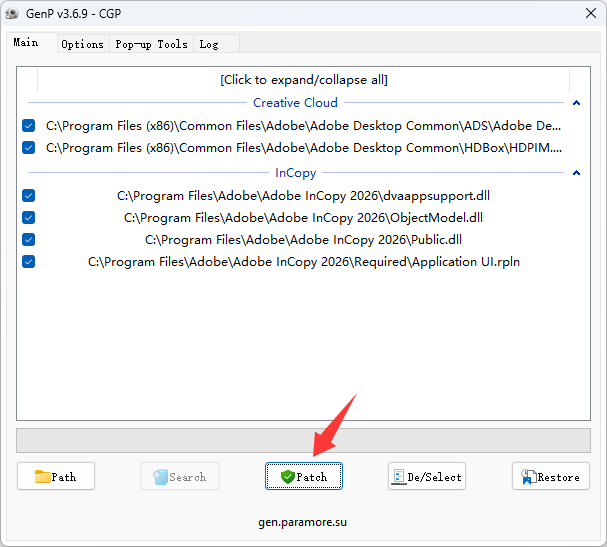Select the dvaappsupport.dll path text
This screenshot has width=607, height=547.
[304, 196]
